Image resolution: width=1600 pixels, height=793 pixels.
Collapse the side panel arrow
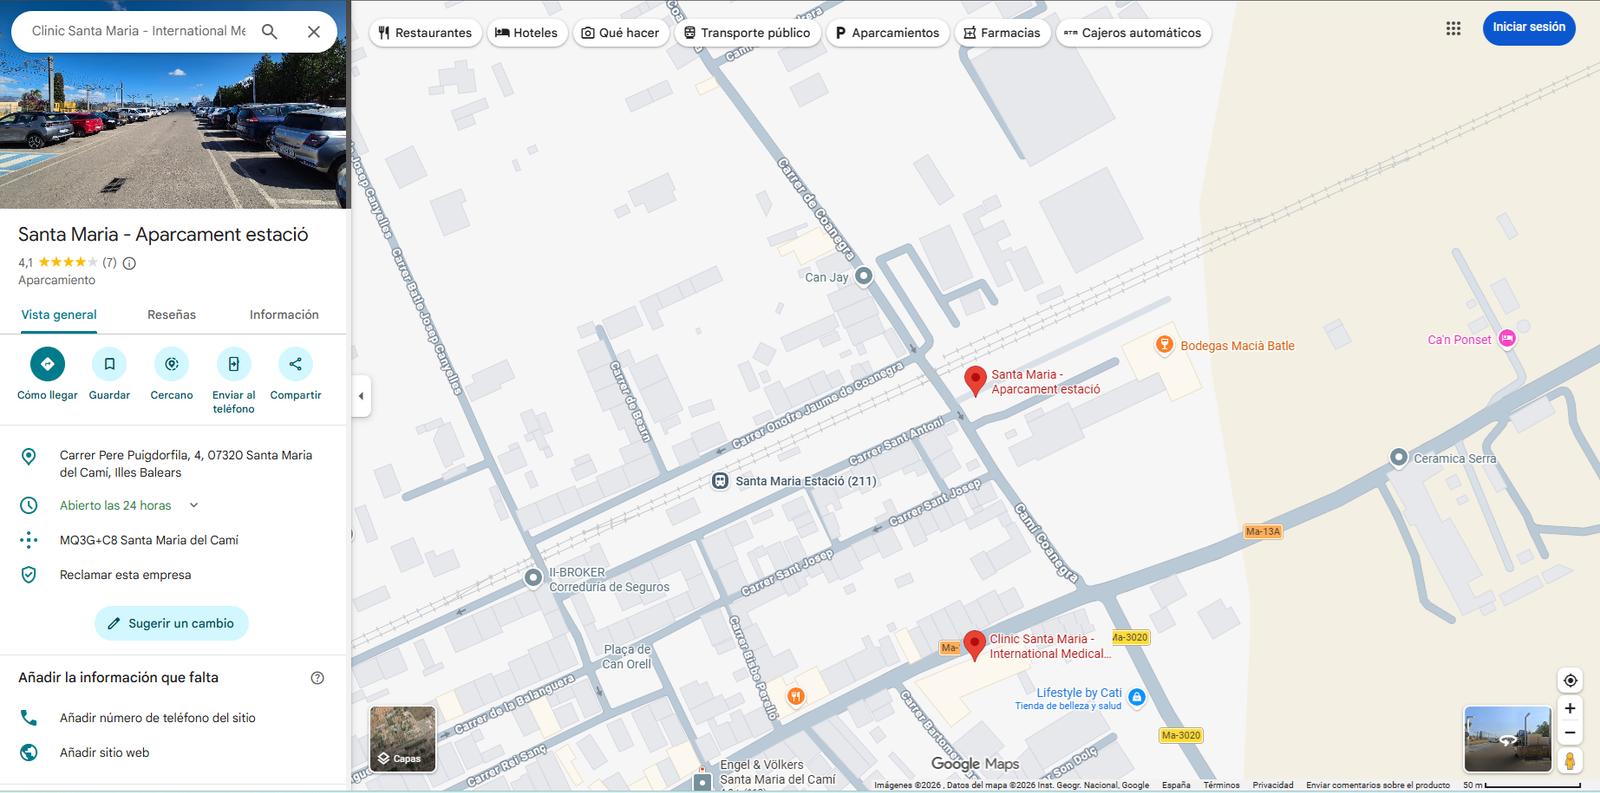[x=361, y=396]
